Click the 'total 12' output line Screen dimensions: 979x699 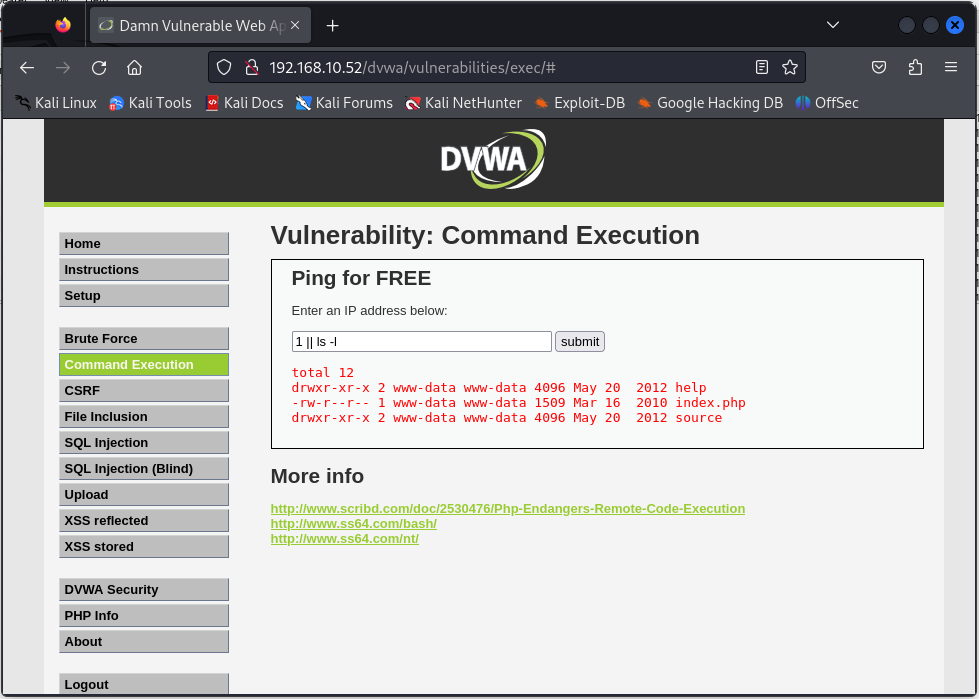323,373
